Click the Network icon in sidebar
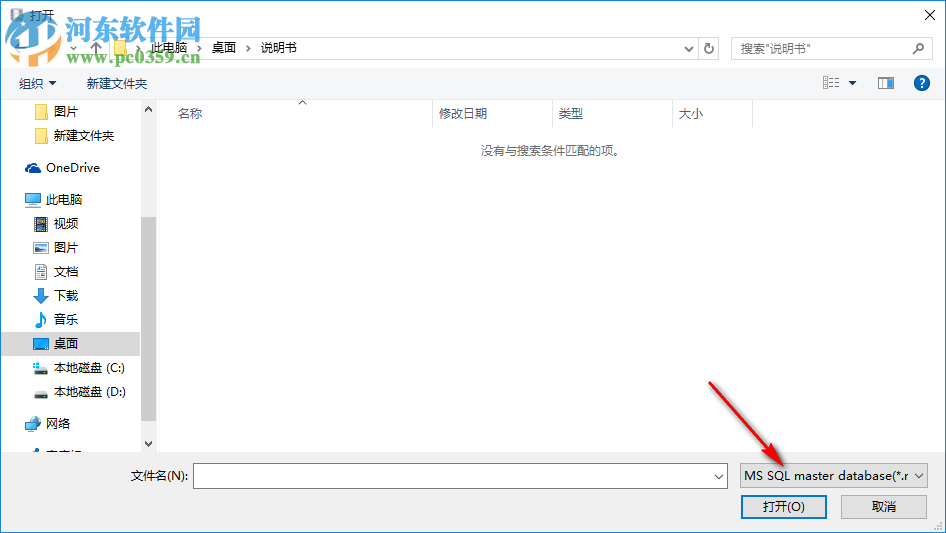Viewport: 946px width, 533px height. coord(33,424)
